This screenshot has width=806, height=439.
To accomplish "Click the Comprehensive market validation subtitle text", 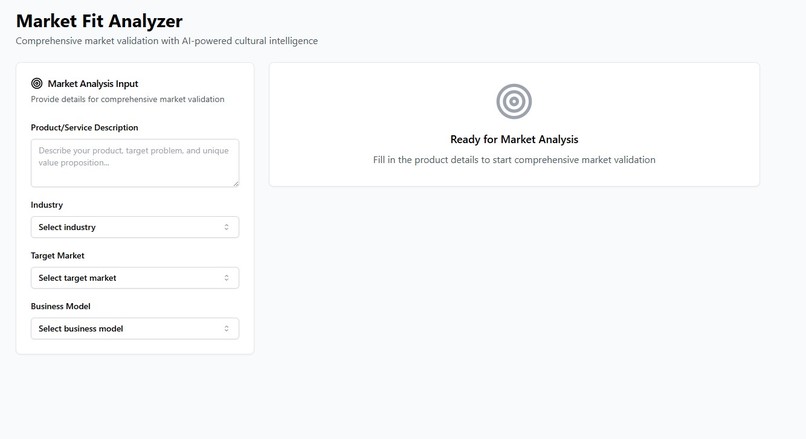I will point(167,41).
